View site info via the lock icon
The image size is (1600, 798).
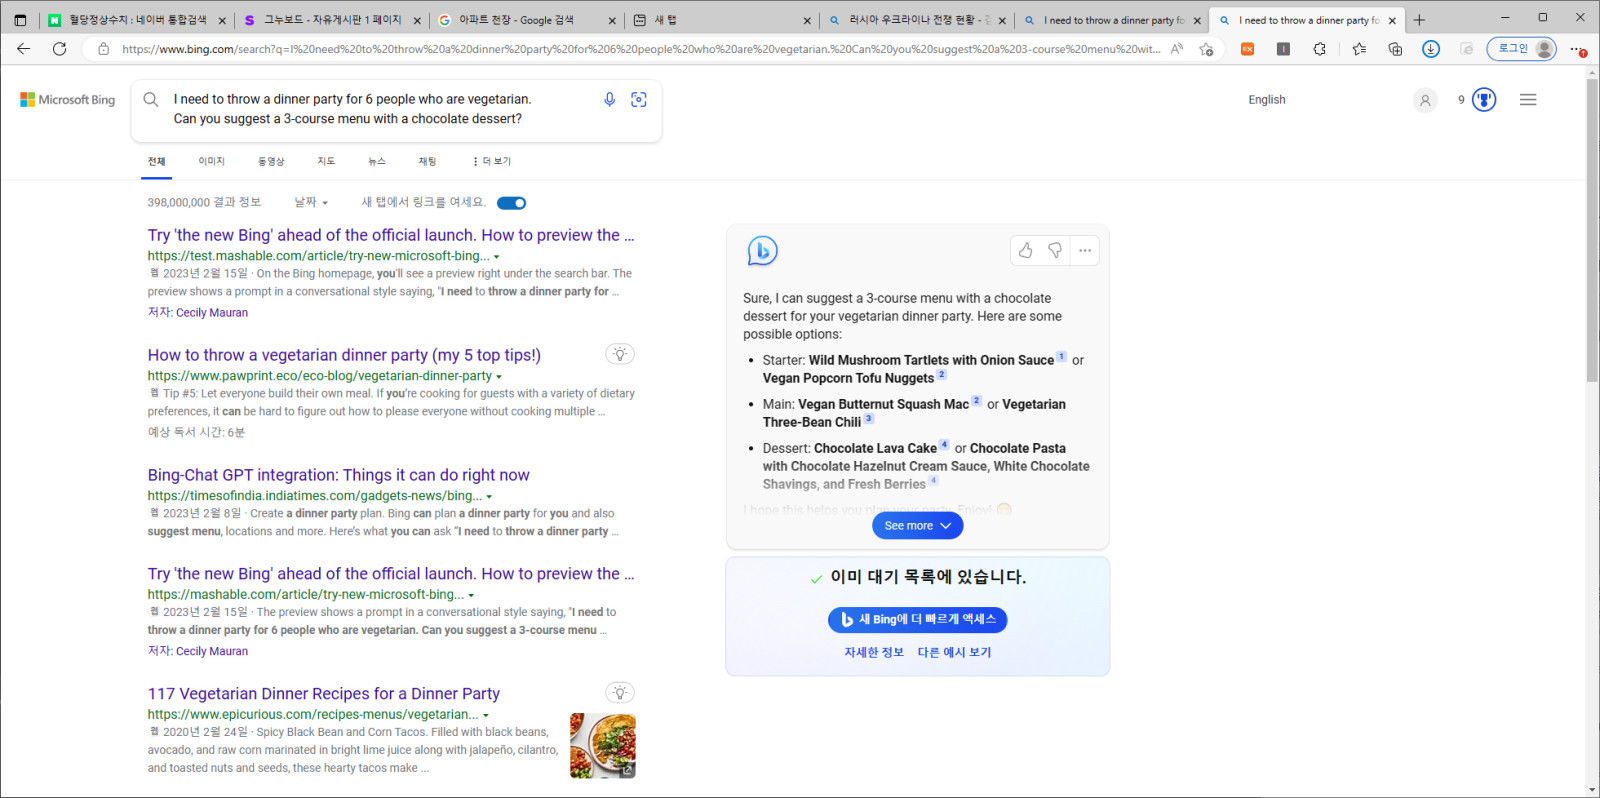point(103,48)
